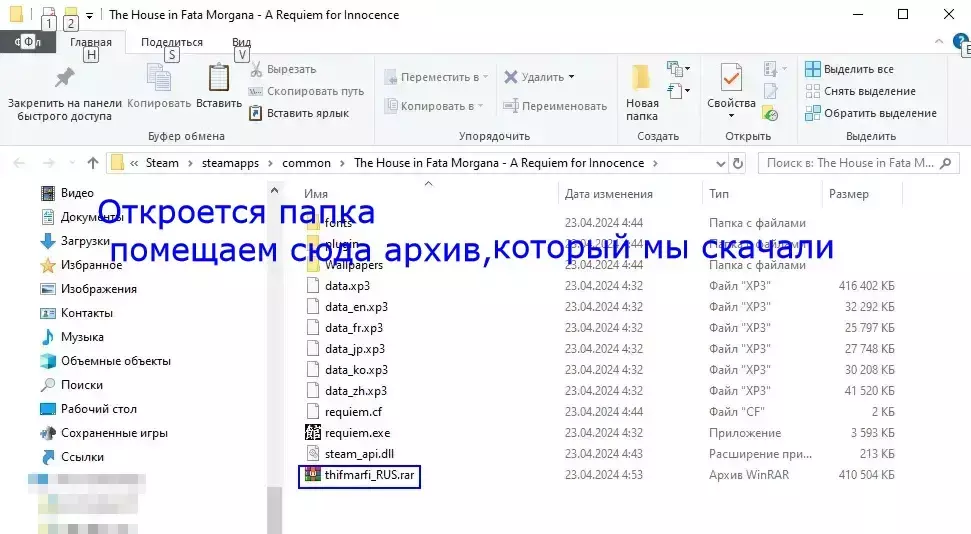The height and width of the screenshot is (534, 971).
Task: Click the History icon in Открыть group
Action: (x=771, y=113)
